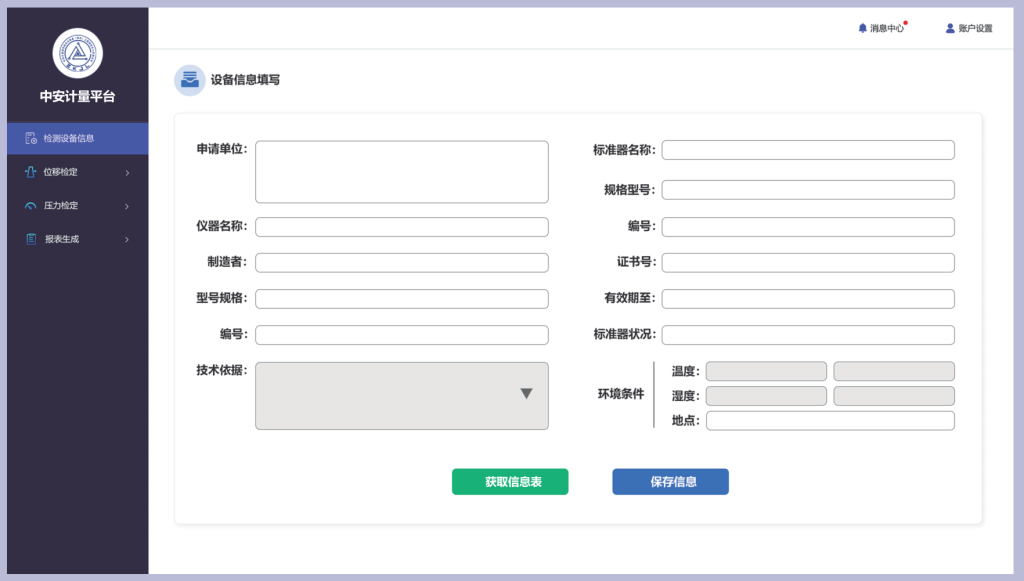Open the 报表生成 menu item
This screenshot has width=1024, height=581.
[78, 239]
